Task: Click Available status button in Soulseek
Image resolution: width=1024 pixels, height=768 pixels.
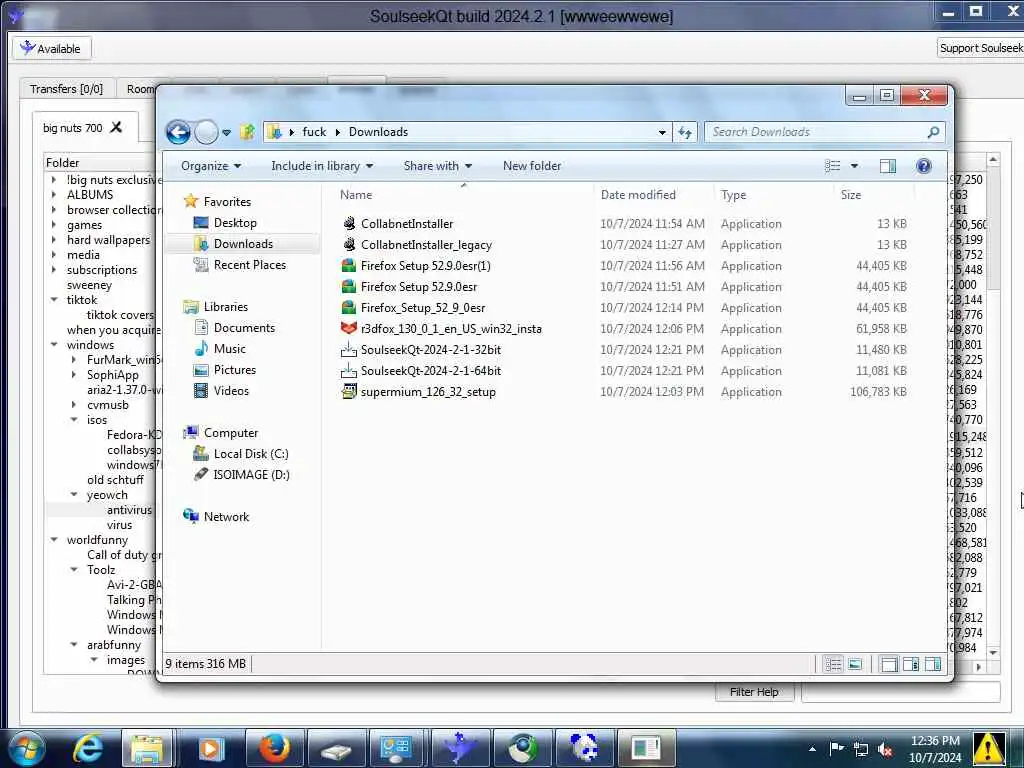Action: (x=52, y=48)
